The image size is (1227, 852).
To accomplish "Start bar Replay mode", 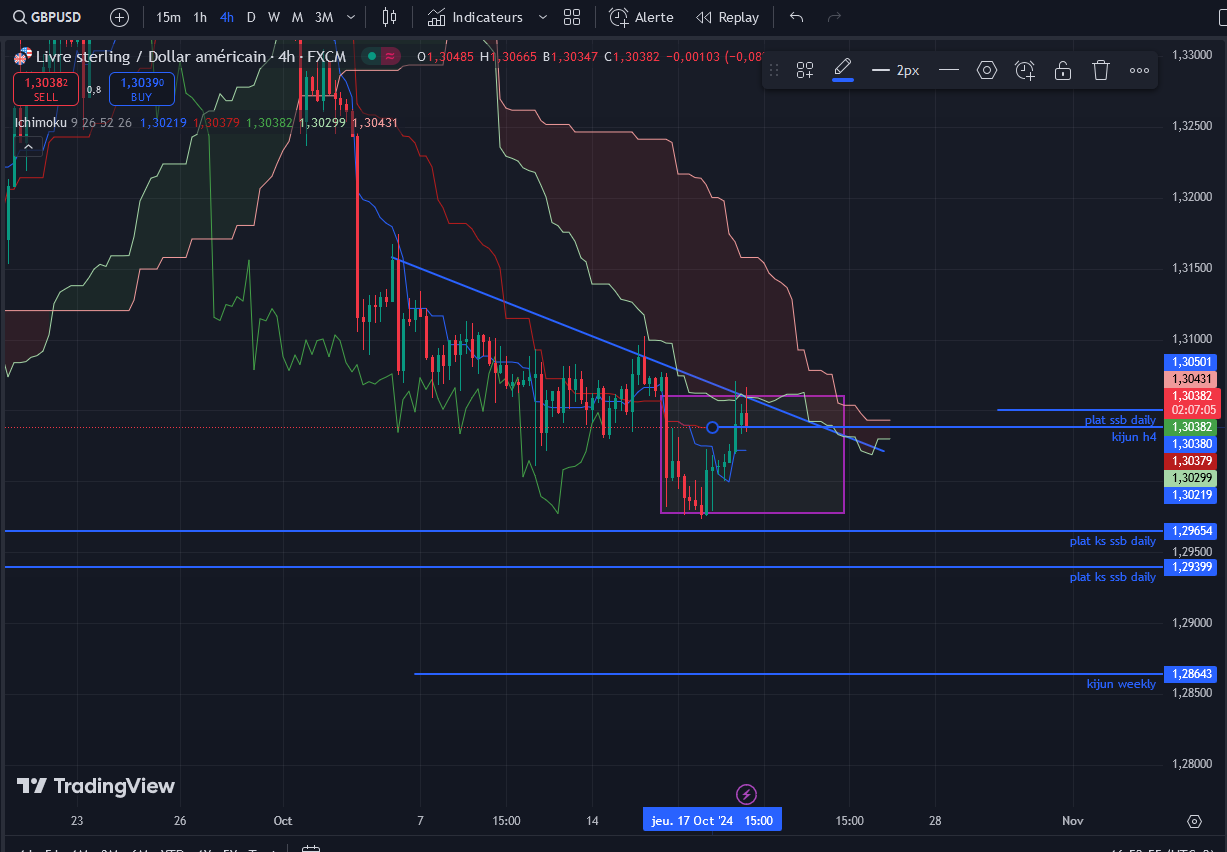I will (728, 17).
